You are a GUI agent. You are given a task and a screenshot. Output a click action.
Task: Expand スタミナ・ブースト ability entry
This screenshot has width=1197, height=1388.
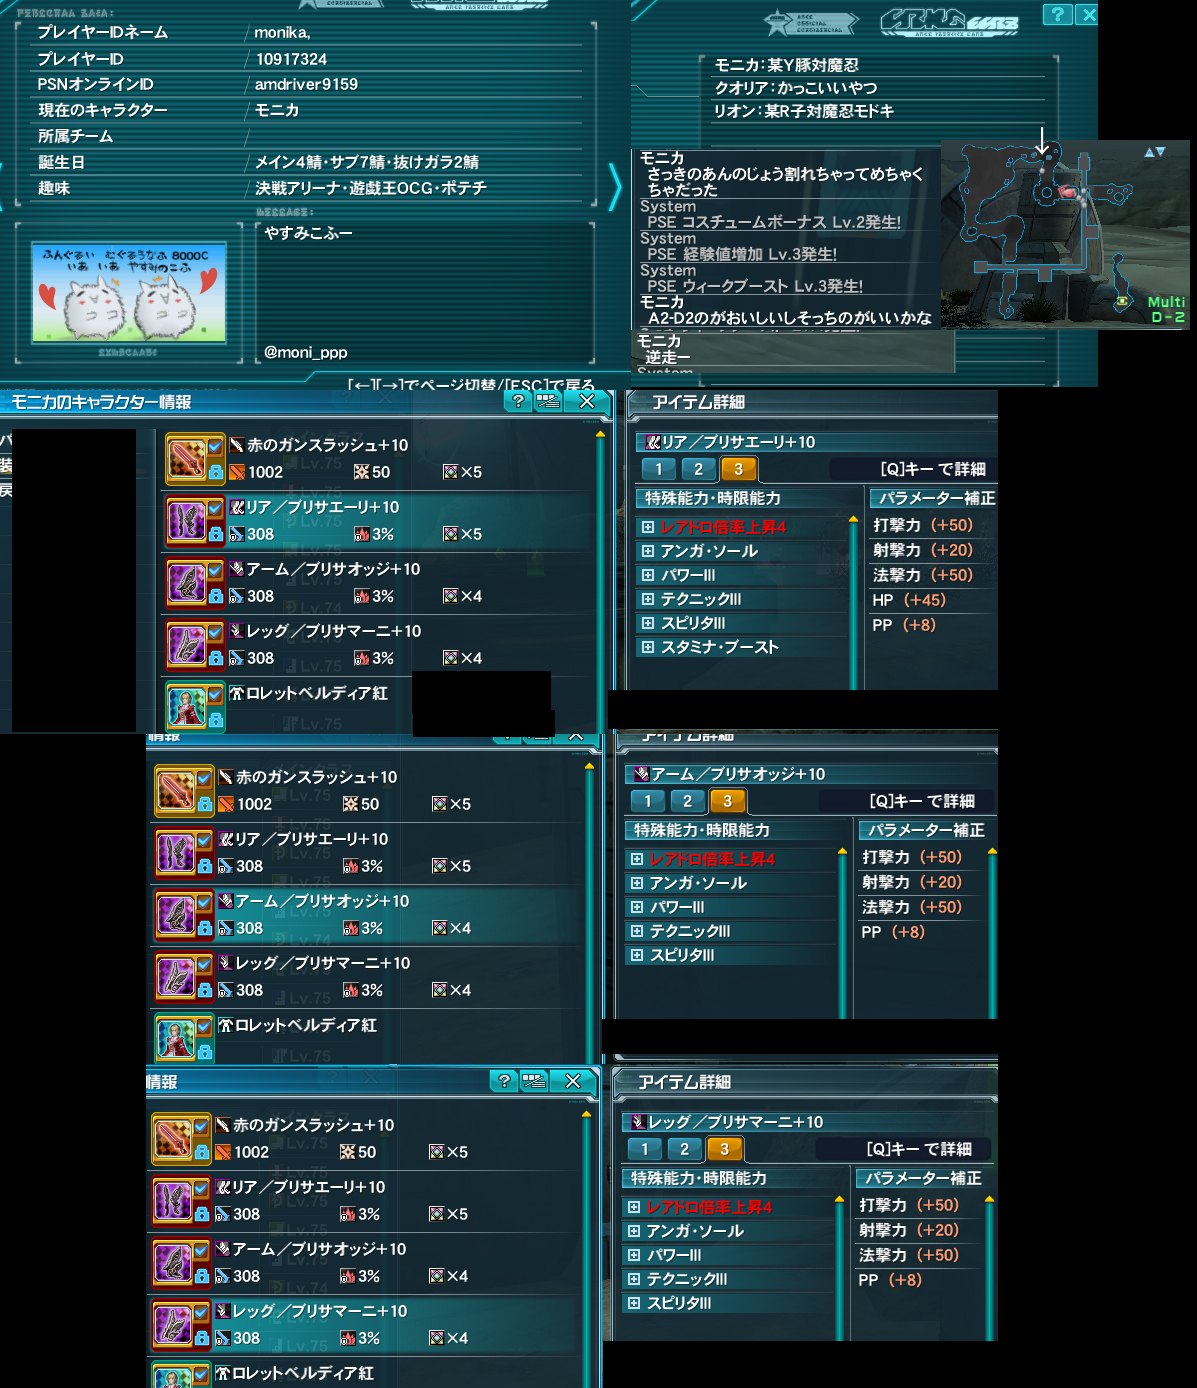click(x=648, y=647)
